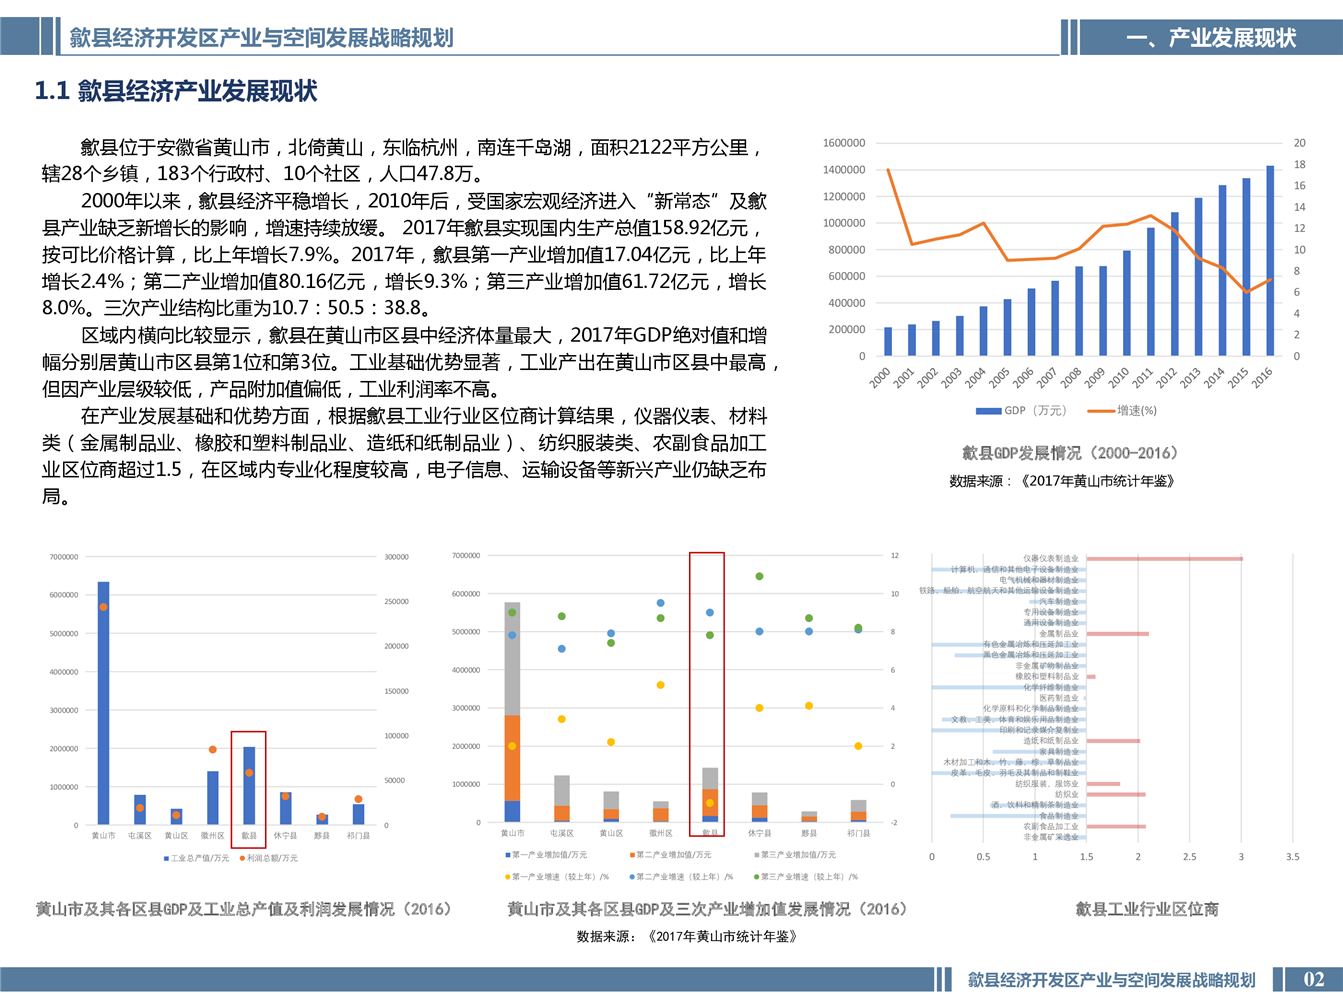Click the 食品制造业 label in location quotient chart
1343x1007 pixels.
[x=1059, y=816]
